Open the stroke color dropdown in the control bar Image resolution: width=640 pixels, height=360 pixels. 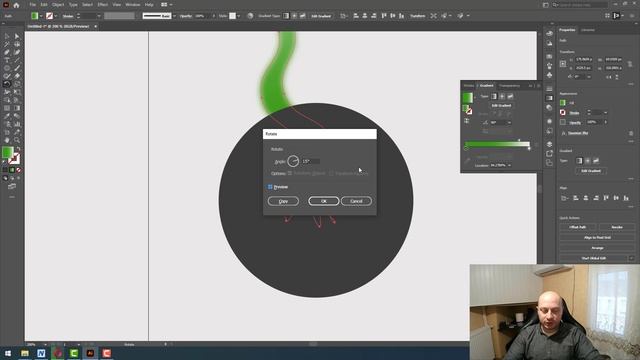click(x=56, y=16)
